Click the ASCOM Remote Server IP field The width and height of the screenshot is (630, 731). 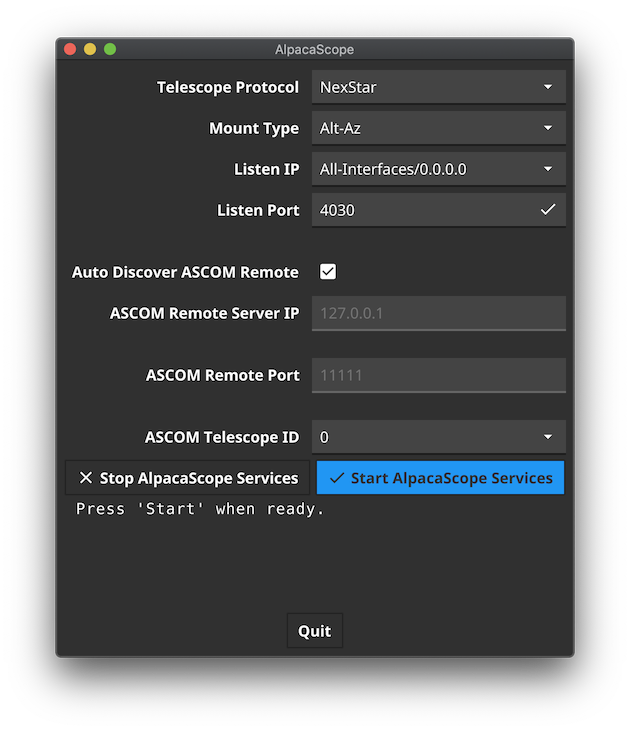(438, 313)
